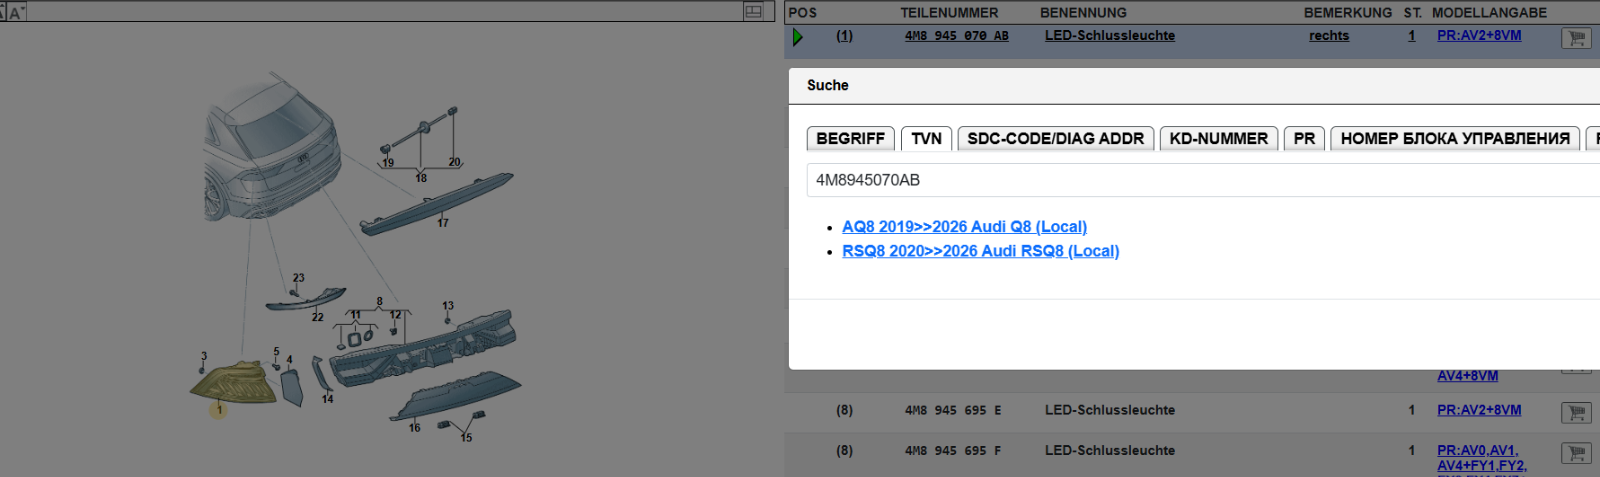Click green arrow beside position (1)

click(x=797, y=37)
